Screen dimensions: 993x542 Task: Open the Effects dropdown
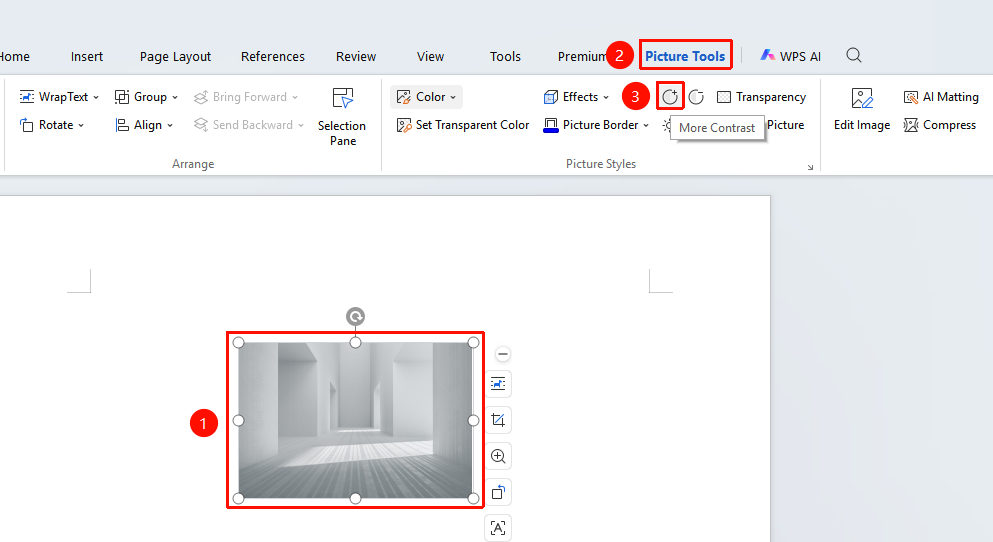[576, 97]
